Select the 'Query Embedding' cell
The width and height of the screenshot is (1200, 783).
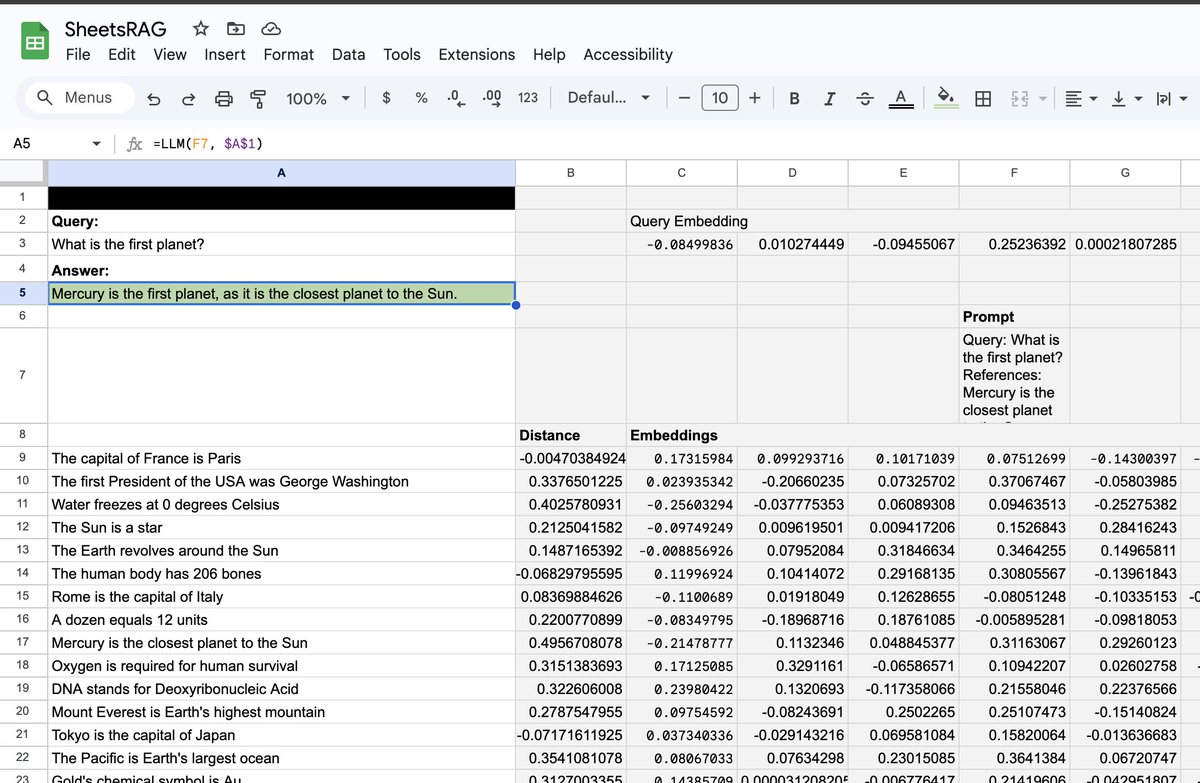[682, 221]
